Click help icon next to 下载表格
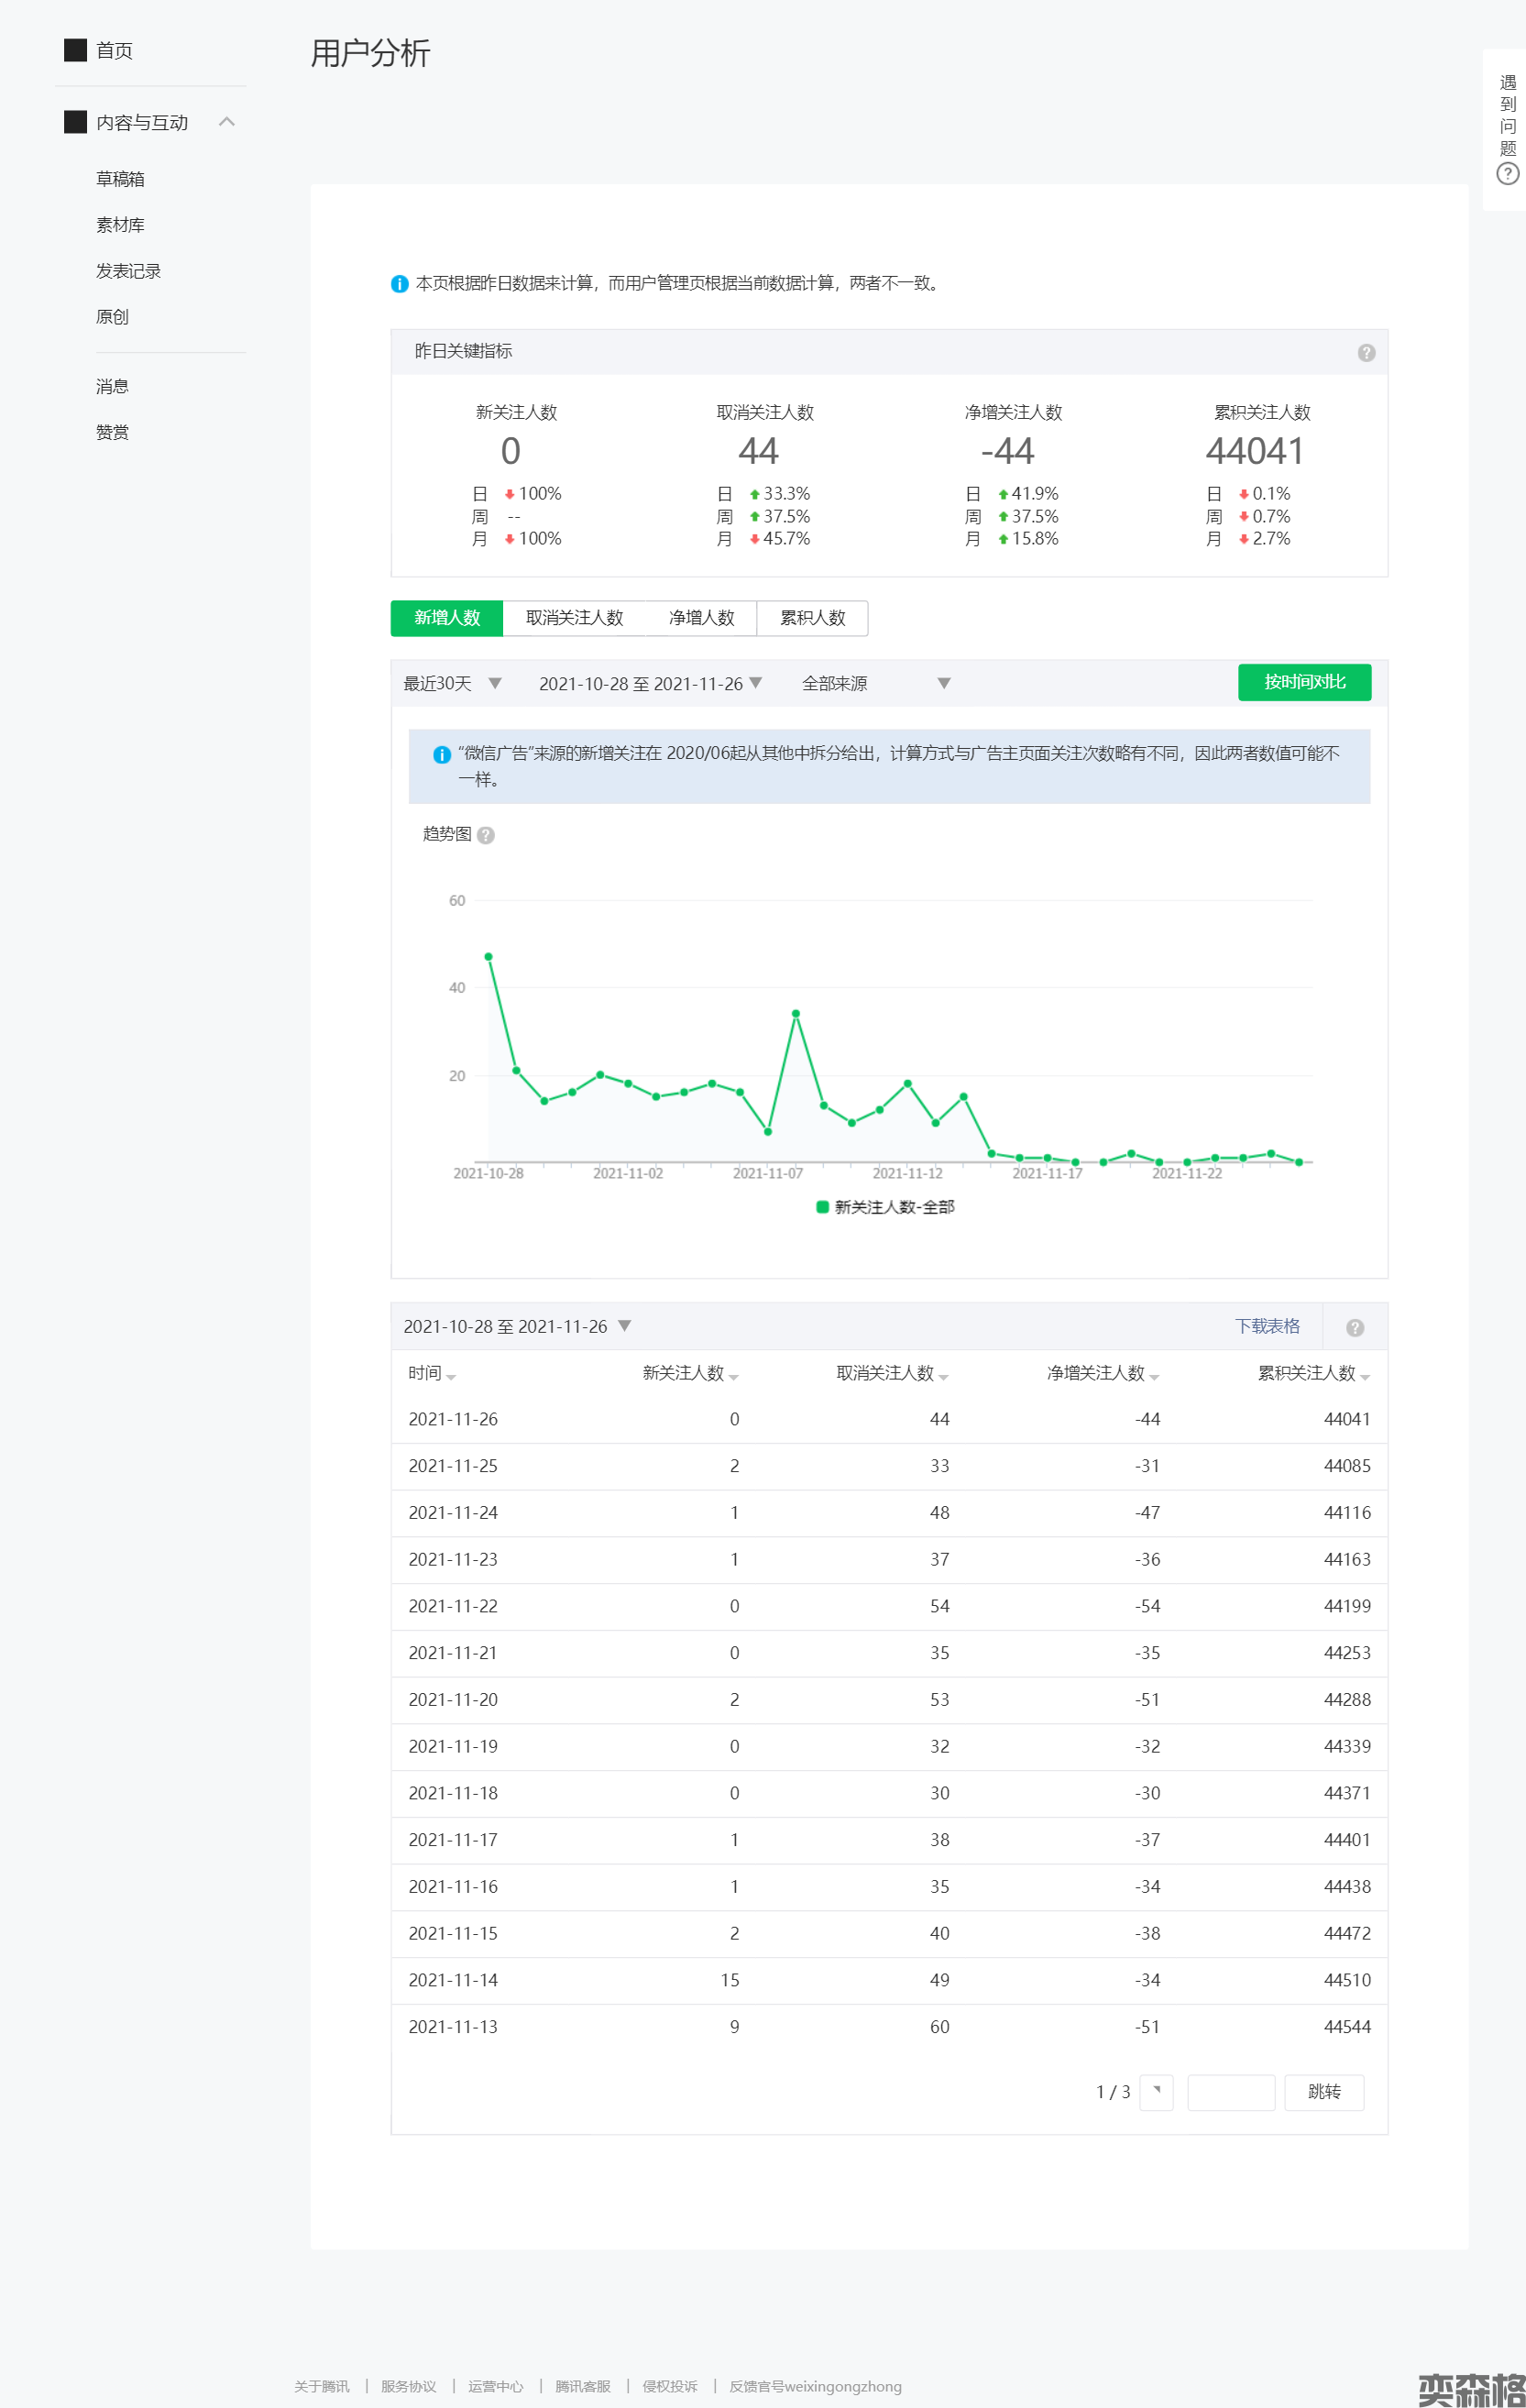The image size is (1526, 2408). (x=1354, y=1328)
